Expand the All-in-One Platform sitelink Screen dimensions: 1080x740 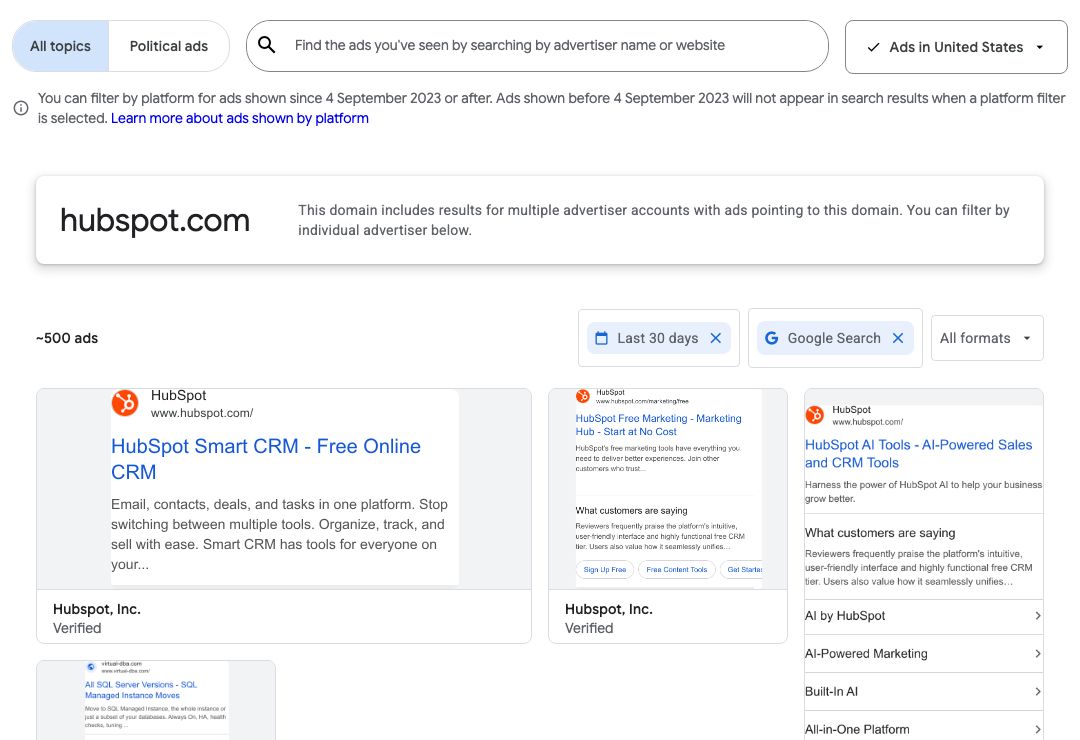tap(923, 729)
